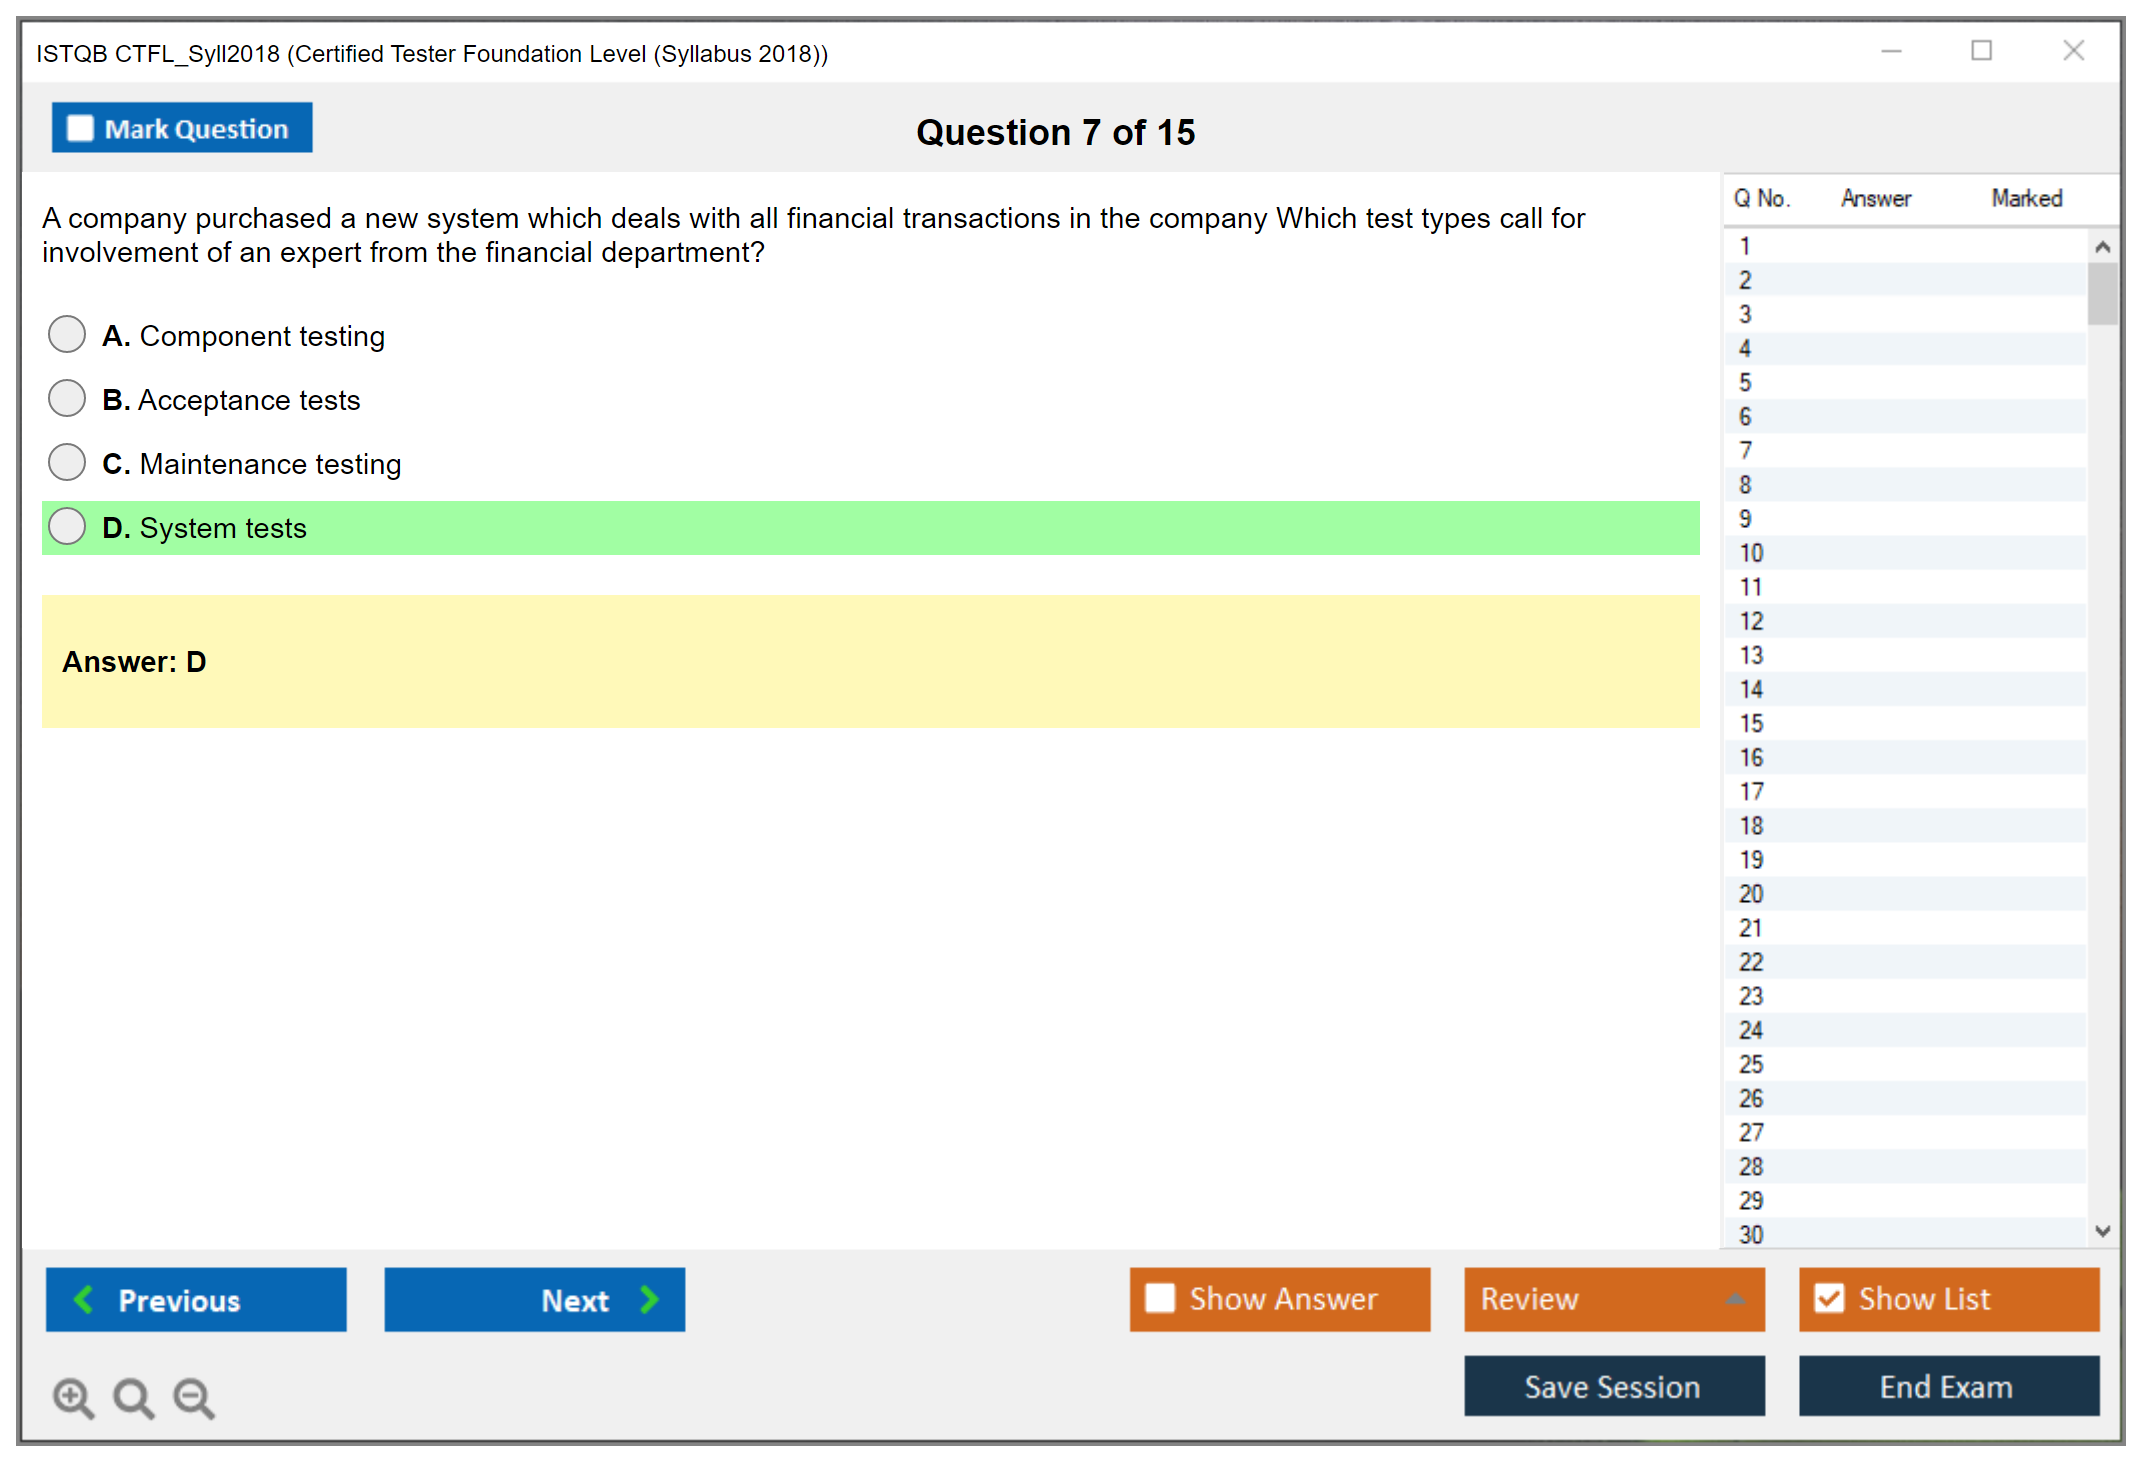Toggle the Show Answer checkbox

tap(1160, 1298)
